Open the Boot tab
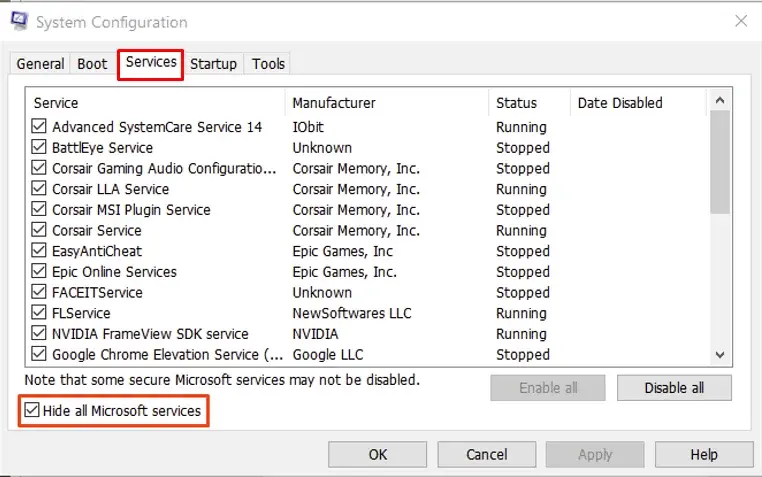762x477 pixels. 92,64
